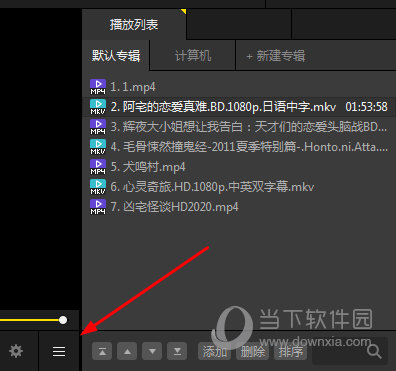Toggle the playlist panel hamburger icon
396x371 pixels.
pyautogui.click(x=59, y=351)
